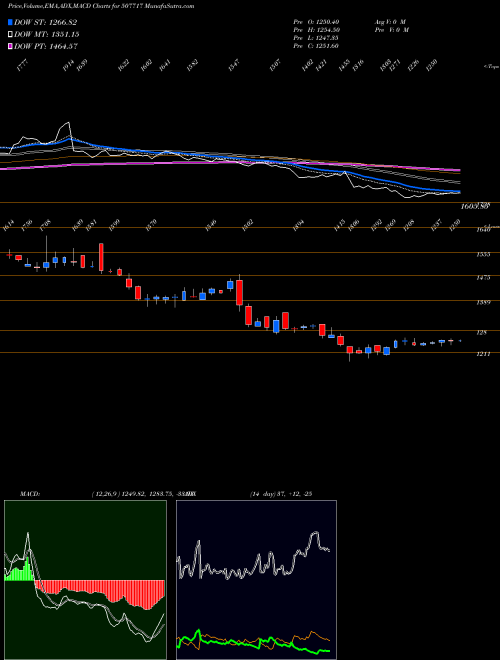Click the 'MACD:' panel heading
The width and height of the screenshot is (500, 660).
click(29, 494)
